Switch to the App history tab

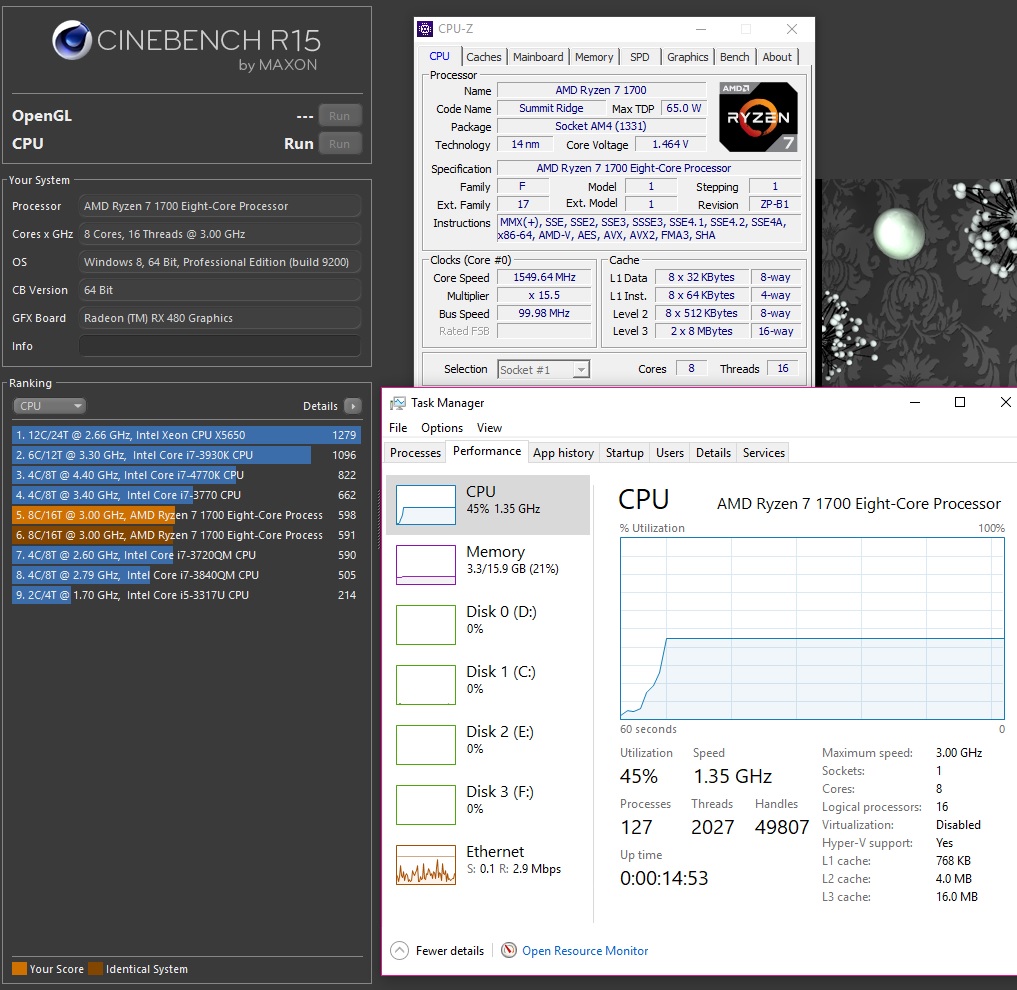click(564, 453)
